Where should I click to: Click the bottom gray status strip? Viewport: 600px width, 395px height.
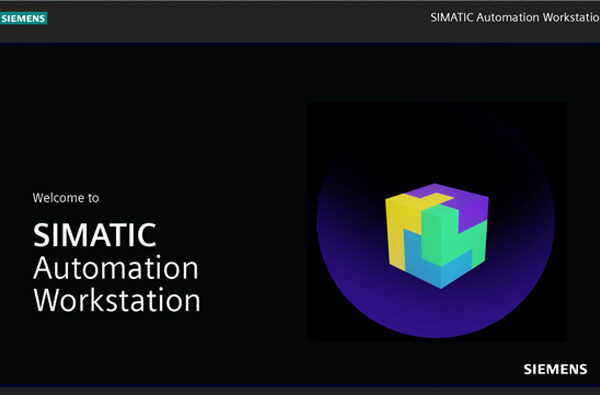pyautogui.click(x=300, y=391)
